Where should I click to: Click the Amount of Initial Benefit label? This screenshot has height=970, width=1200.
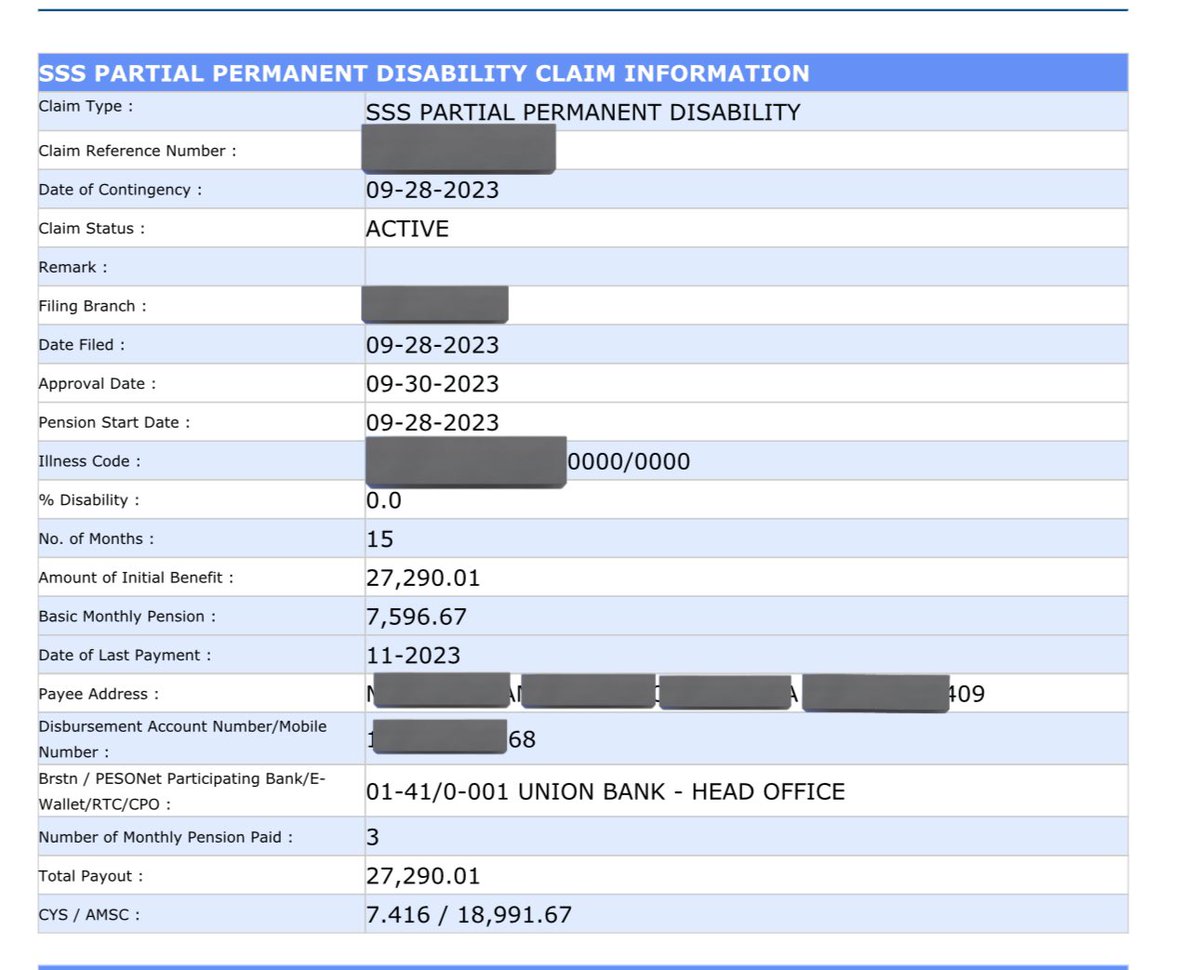point(136,578)
